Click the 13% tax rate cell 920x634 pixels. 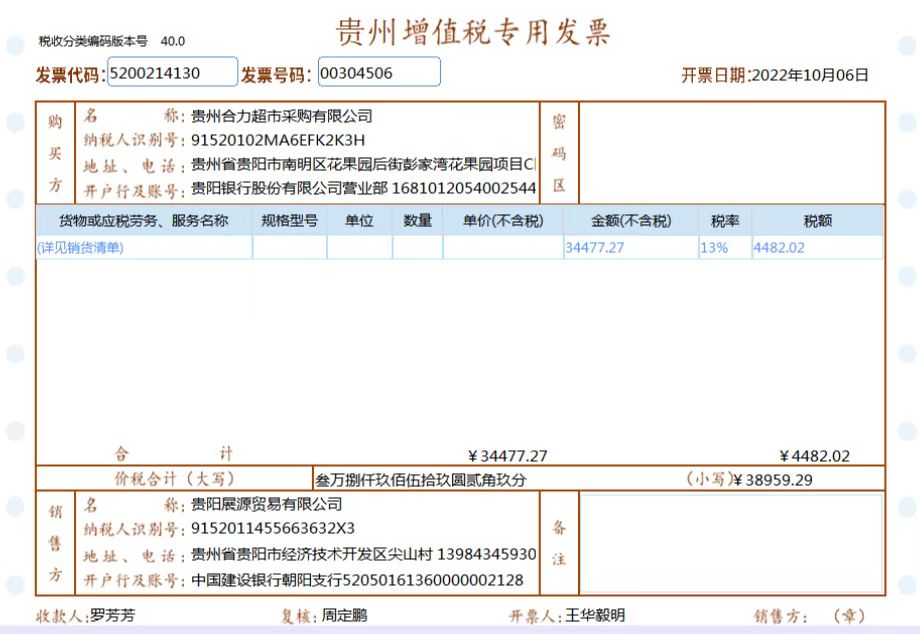coord(724,248)
